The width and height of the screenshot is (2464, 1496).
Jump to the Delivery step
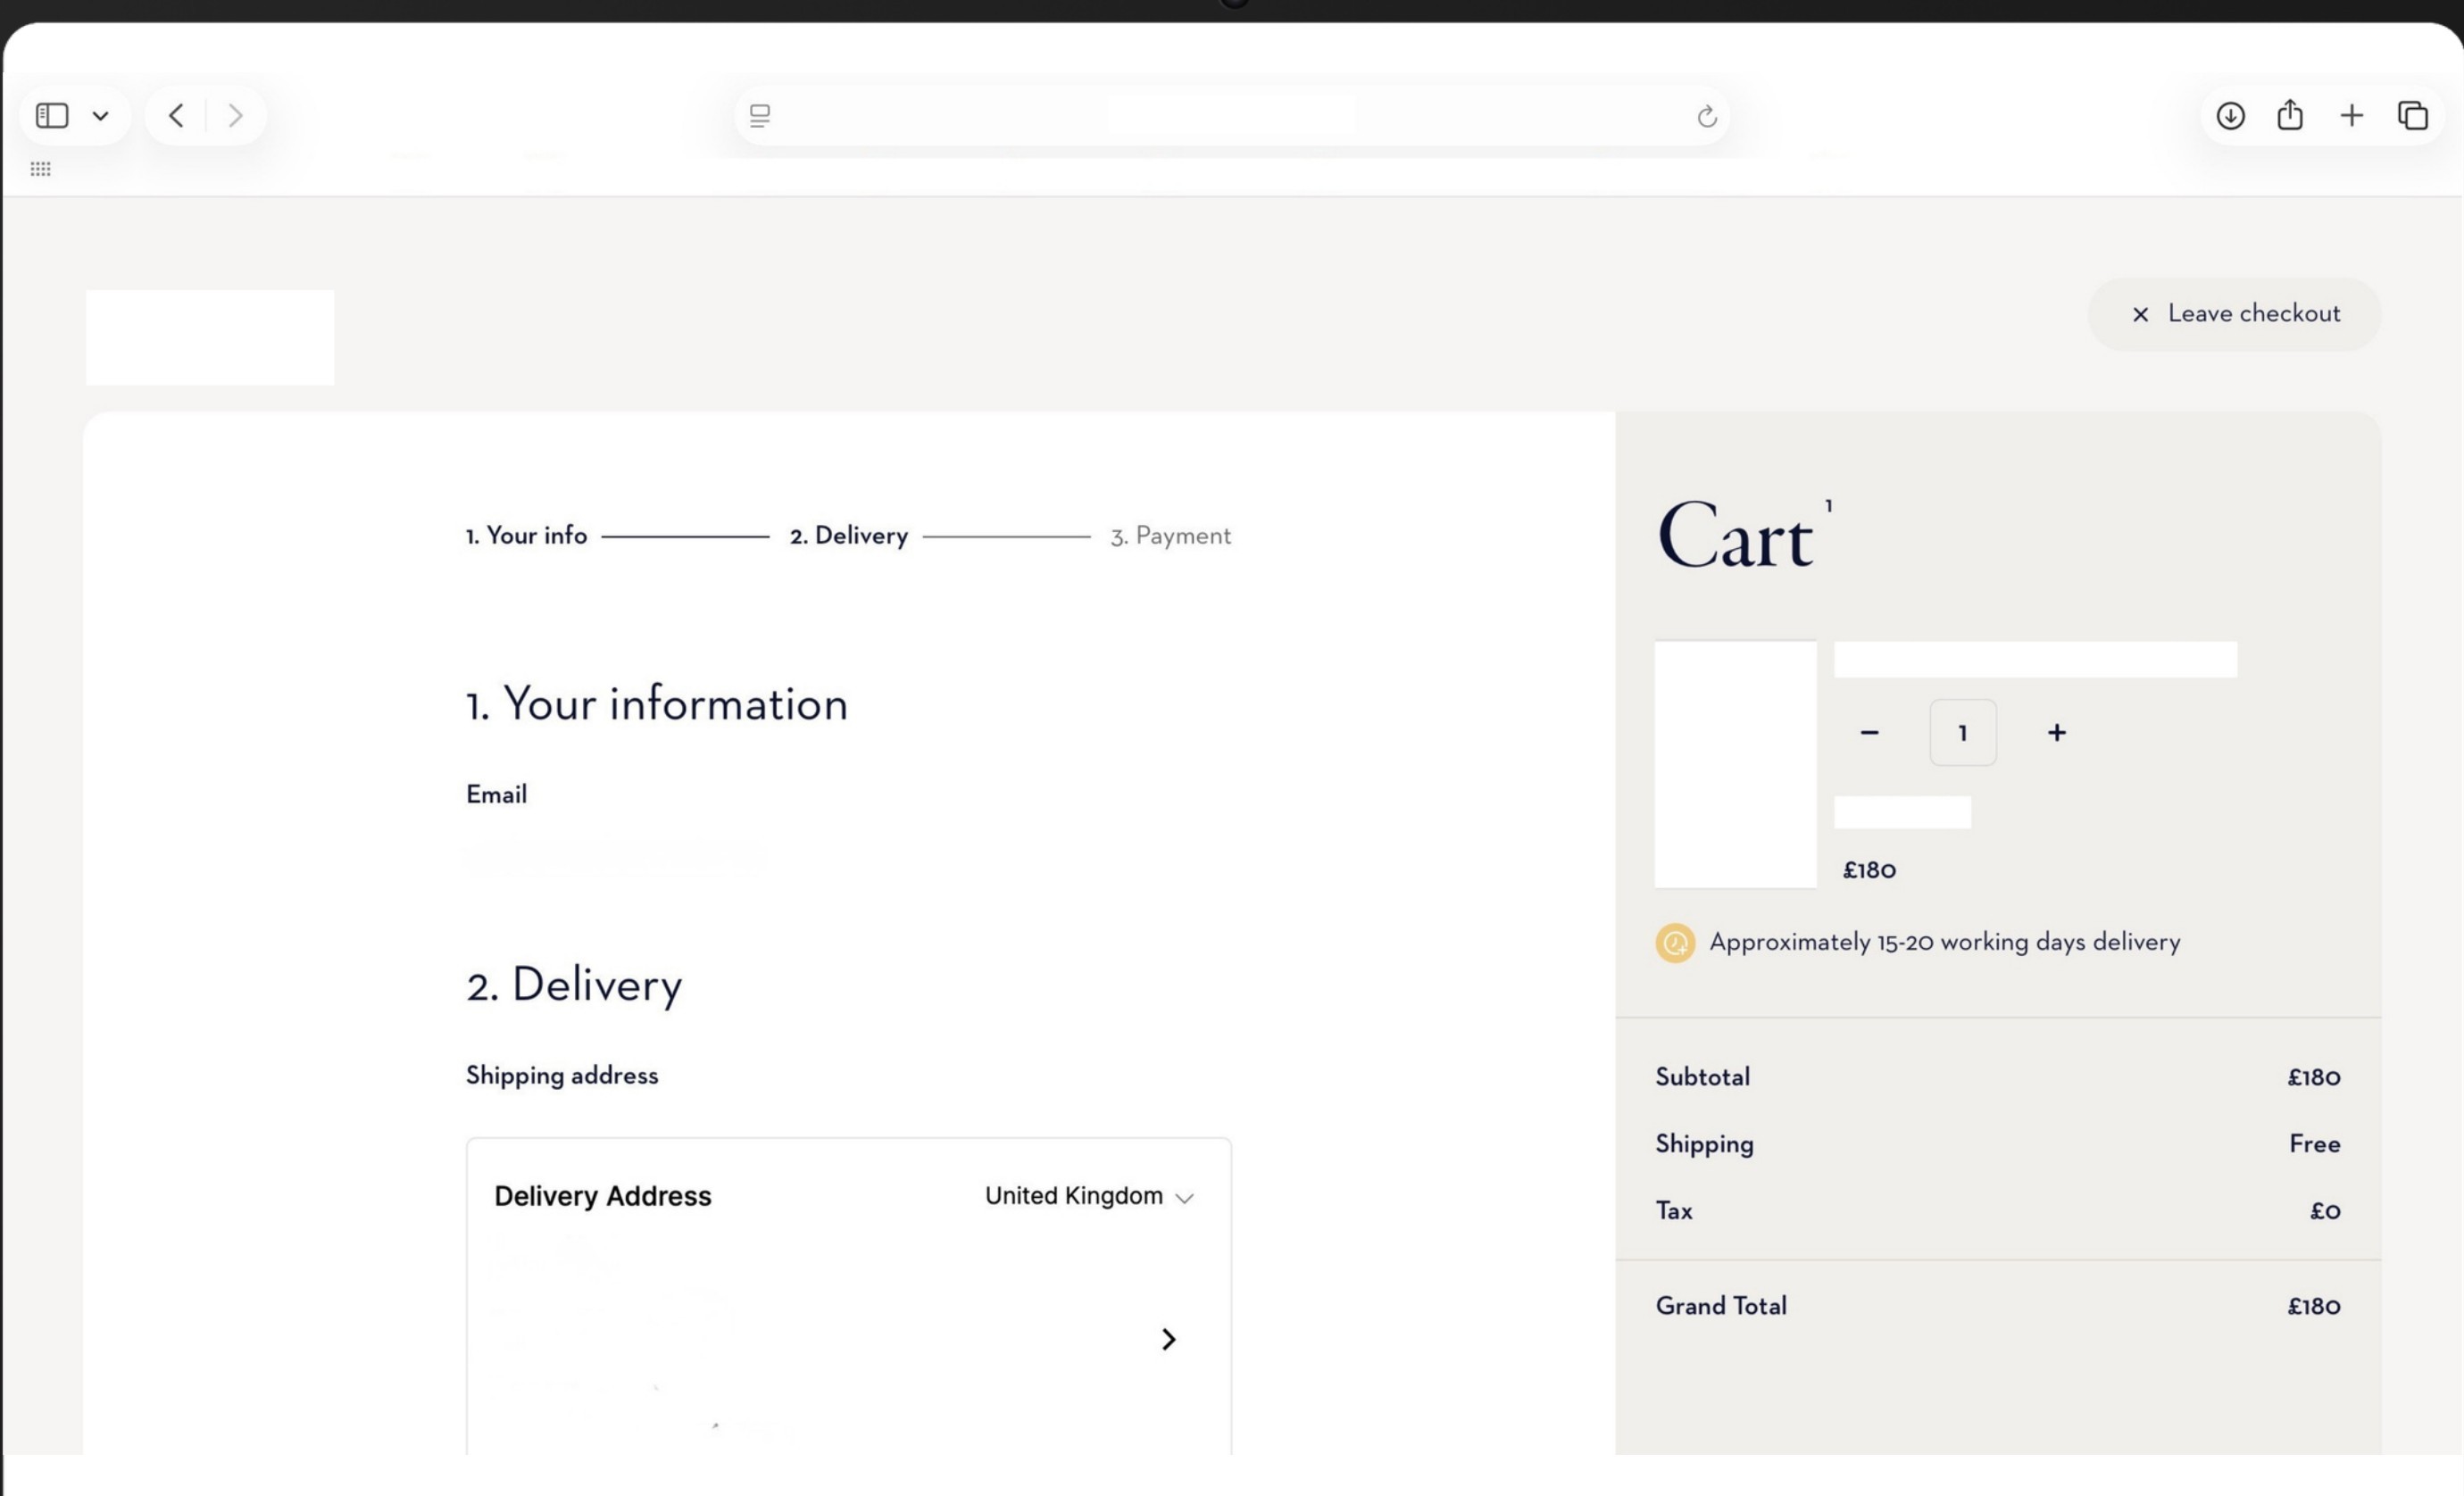point(849,536)
